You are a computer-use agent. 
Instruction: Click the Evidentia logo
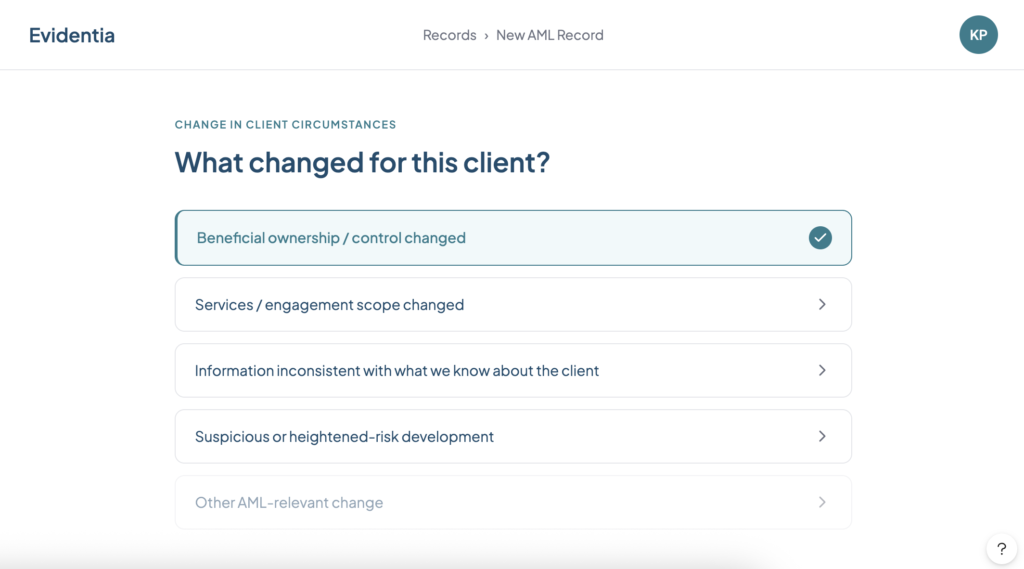(72, 35)
